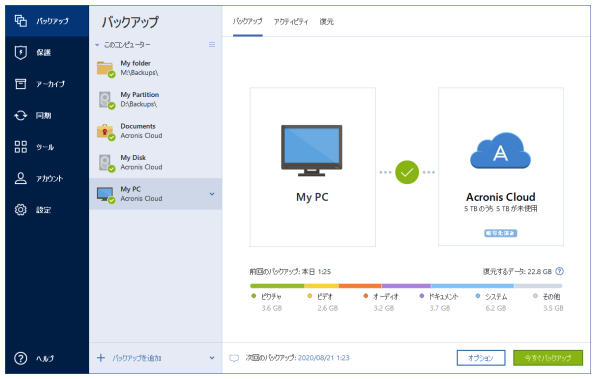Collapse the このコンピューター group
600x379 pixels.
[x=97, y=45]
